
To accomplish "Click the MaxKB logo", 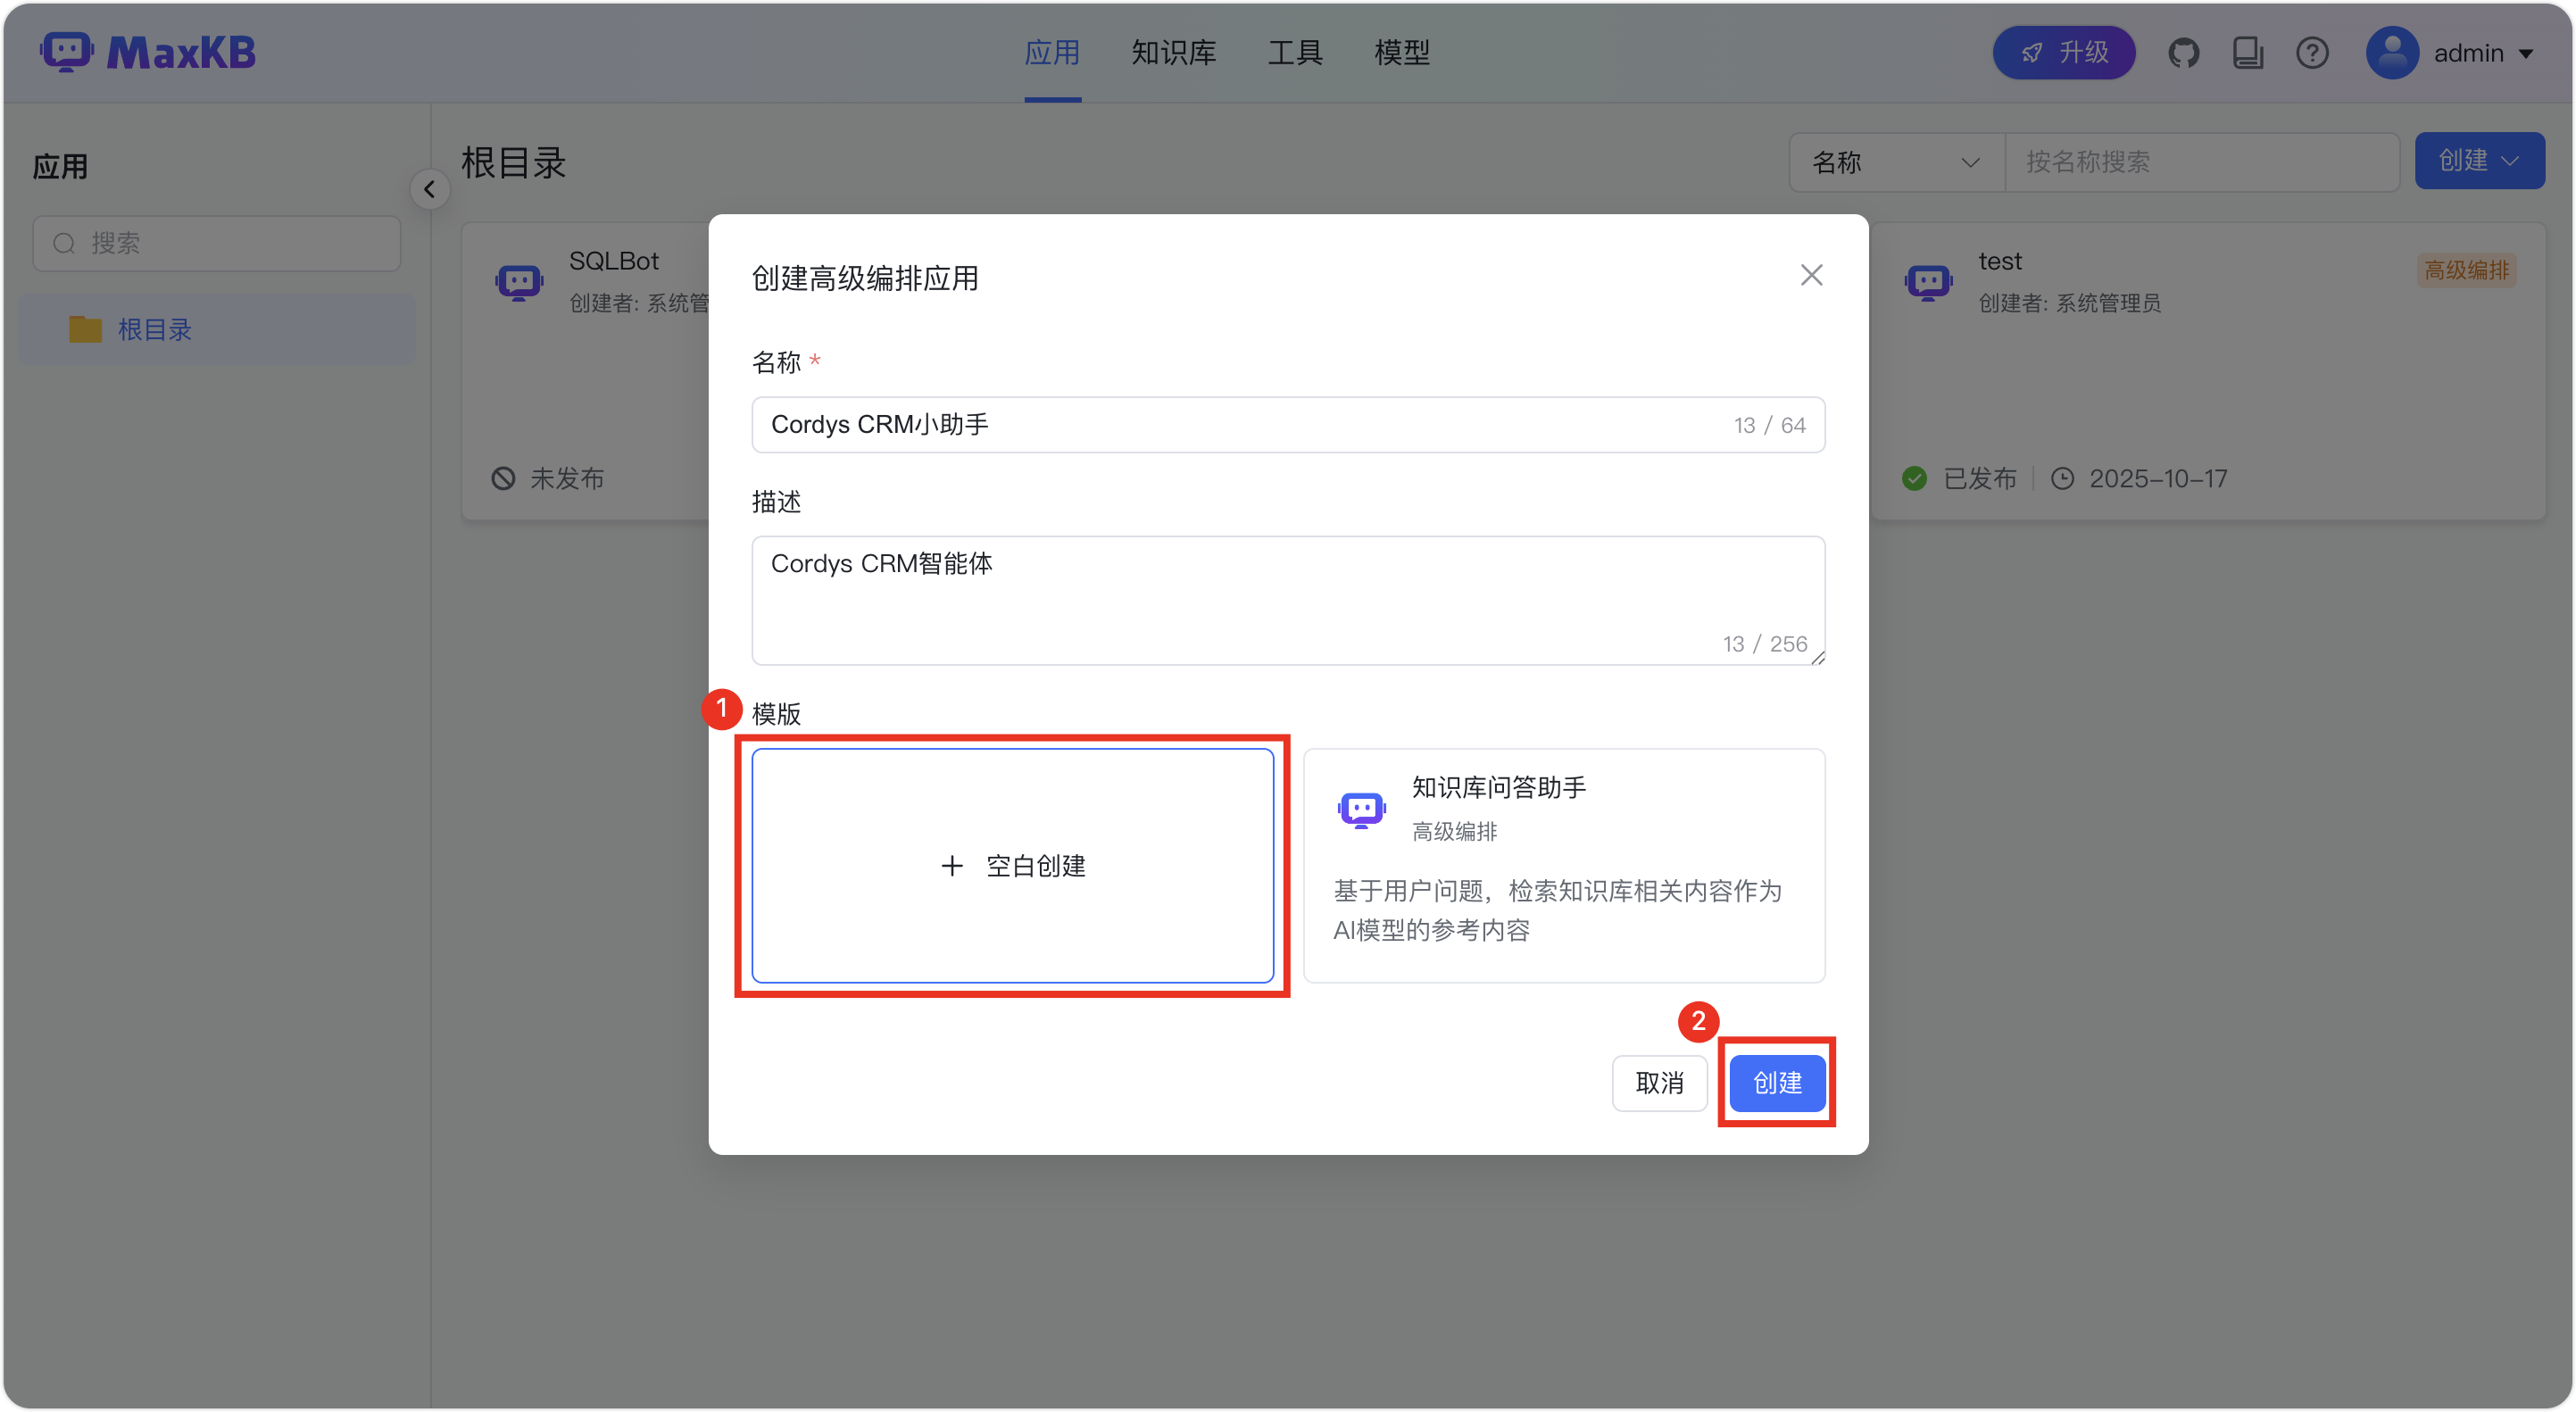I will (x=148, y=52).
